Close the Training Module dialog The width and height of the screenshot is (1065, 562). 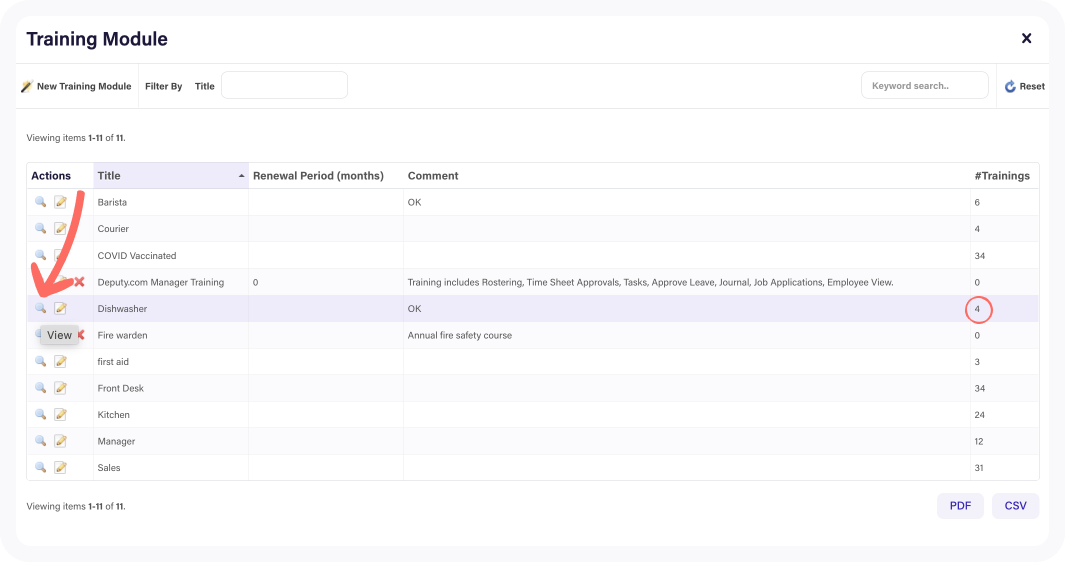(1026, 39)
